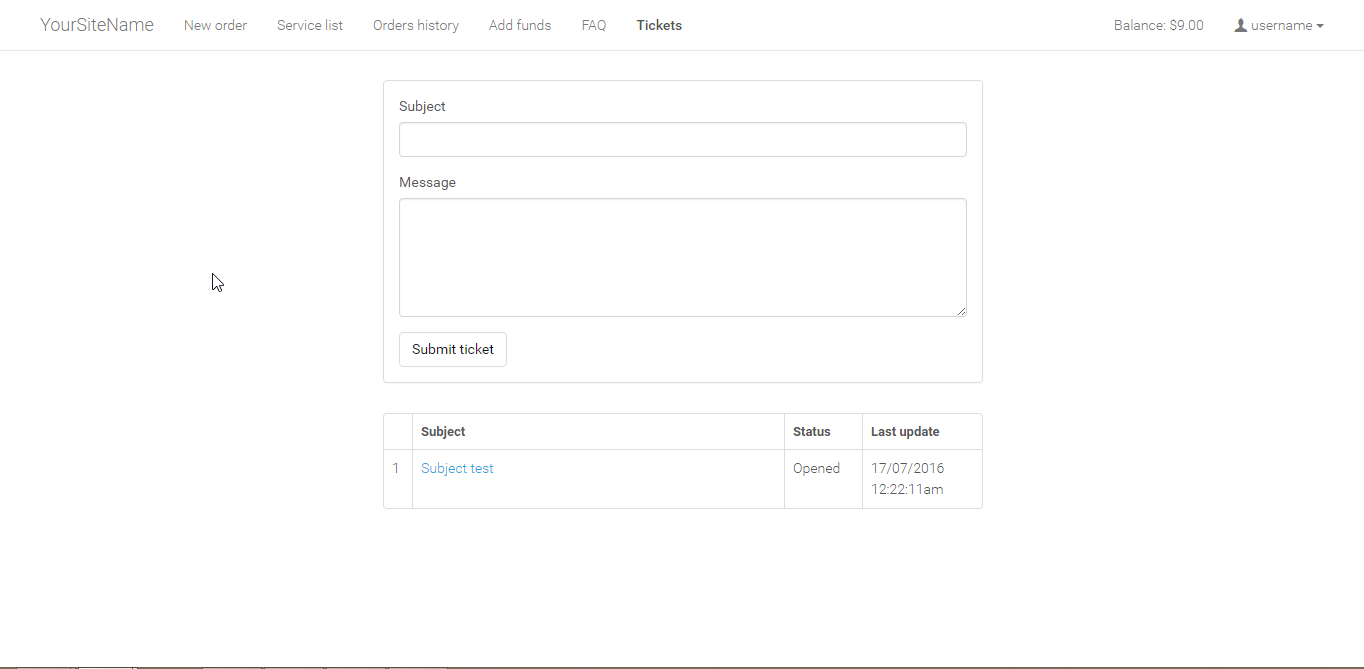Go to the YourSiteName home link
This screenshot has width=1364, height=669.
tap(97, 25)
